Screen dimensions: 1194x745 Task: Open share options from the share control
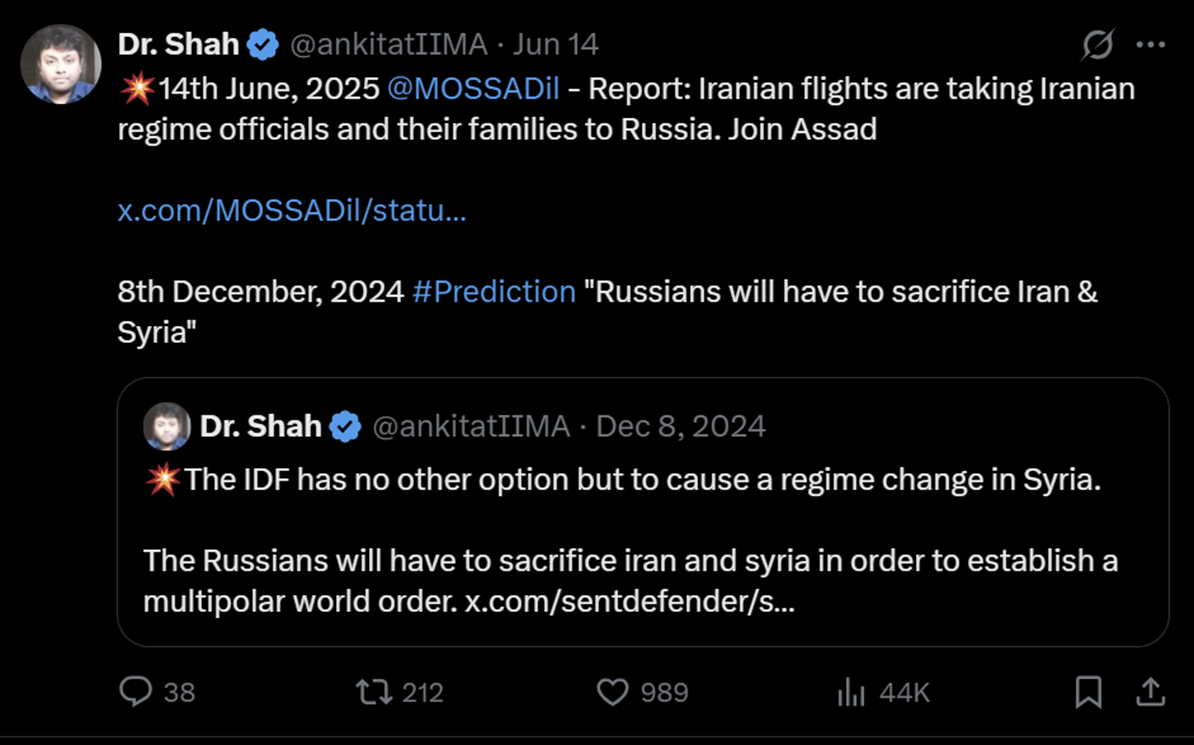click(1149, 691)
